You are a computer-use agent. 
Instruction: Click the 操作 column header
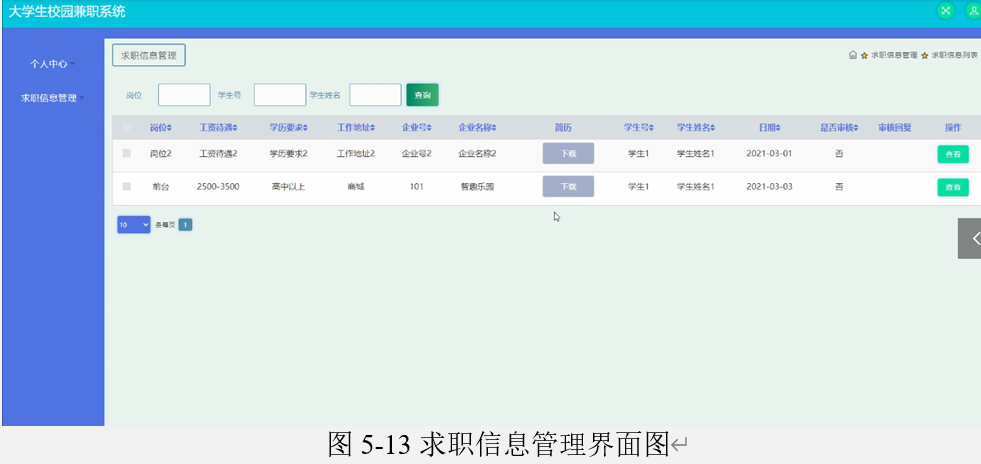click(953, 128)
